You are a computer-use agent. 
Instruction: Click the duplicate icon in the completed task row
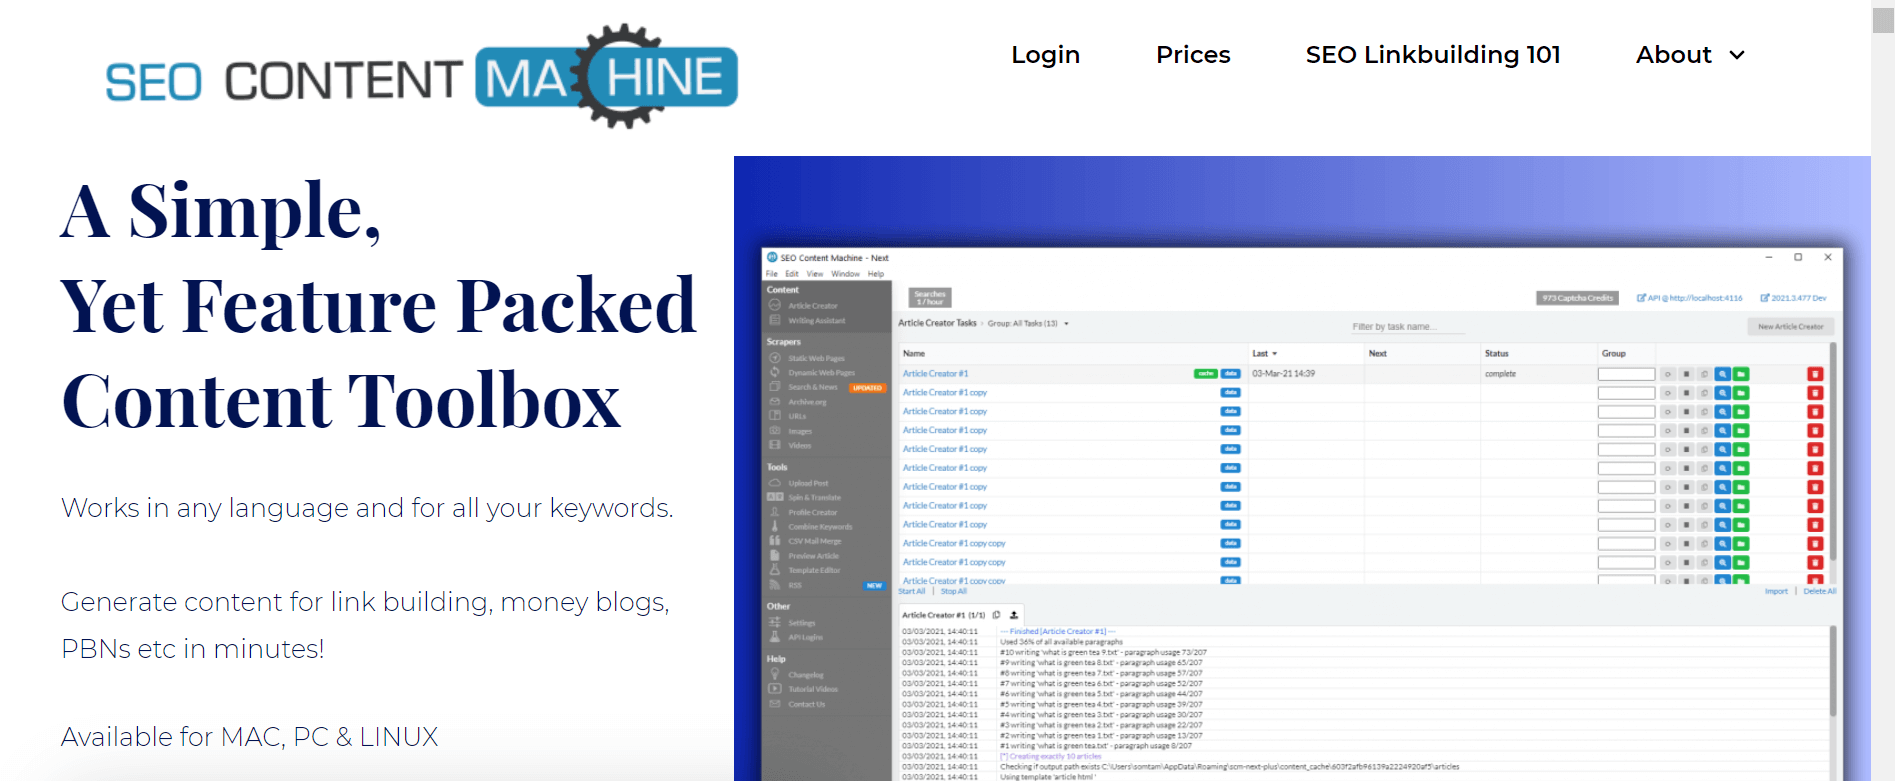point(1704,374)
